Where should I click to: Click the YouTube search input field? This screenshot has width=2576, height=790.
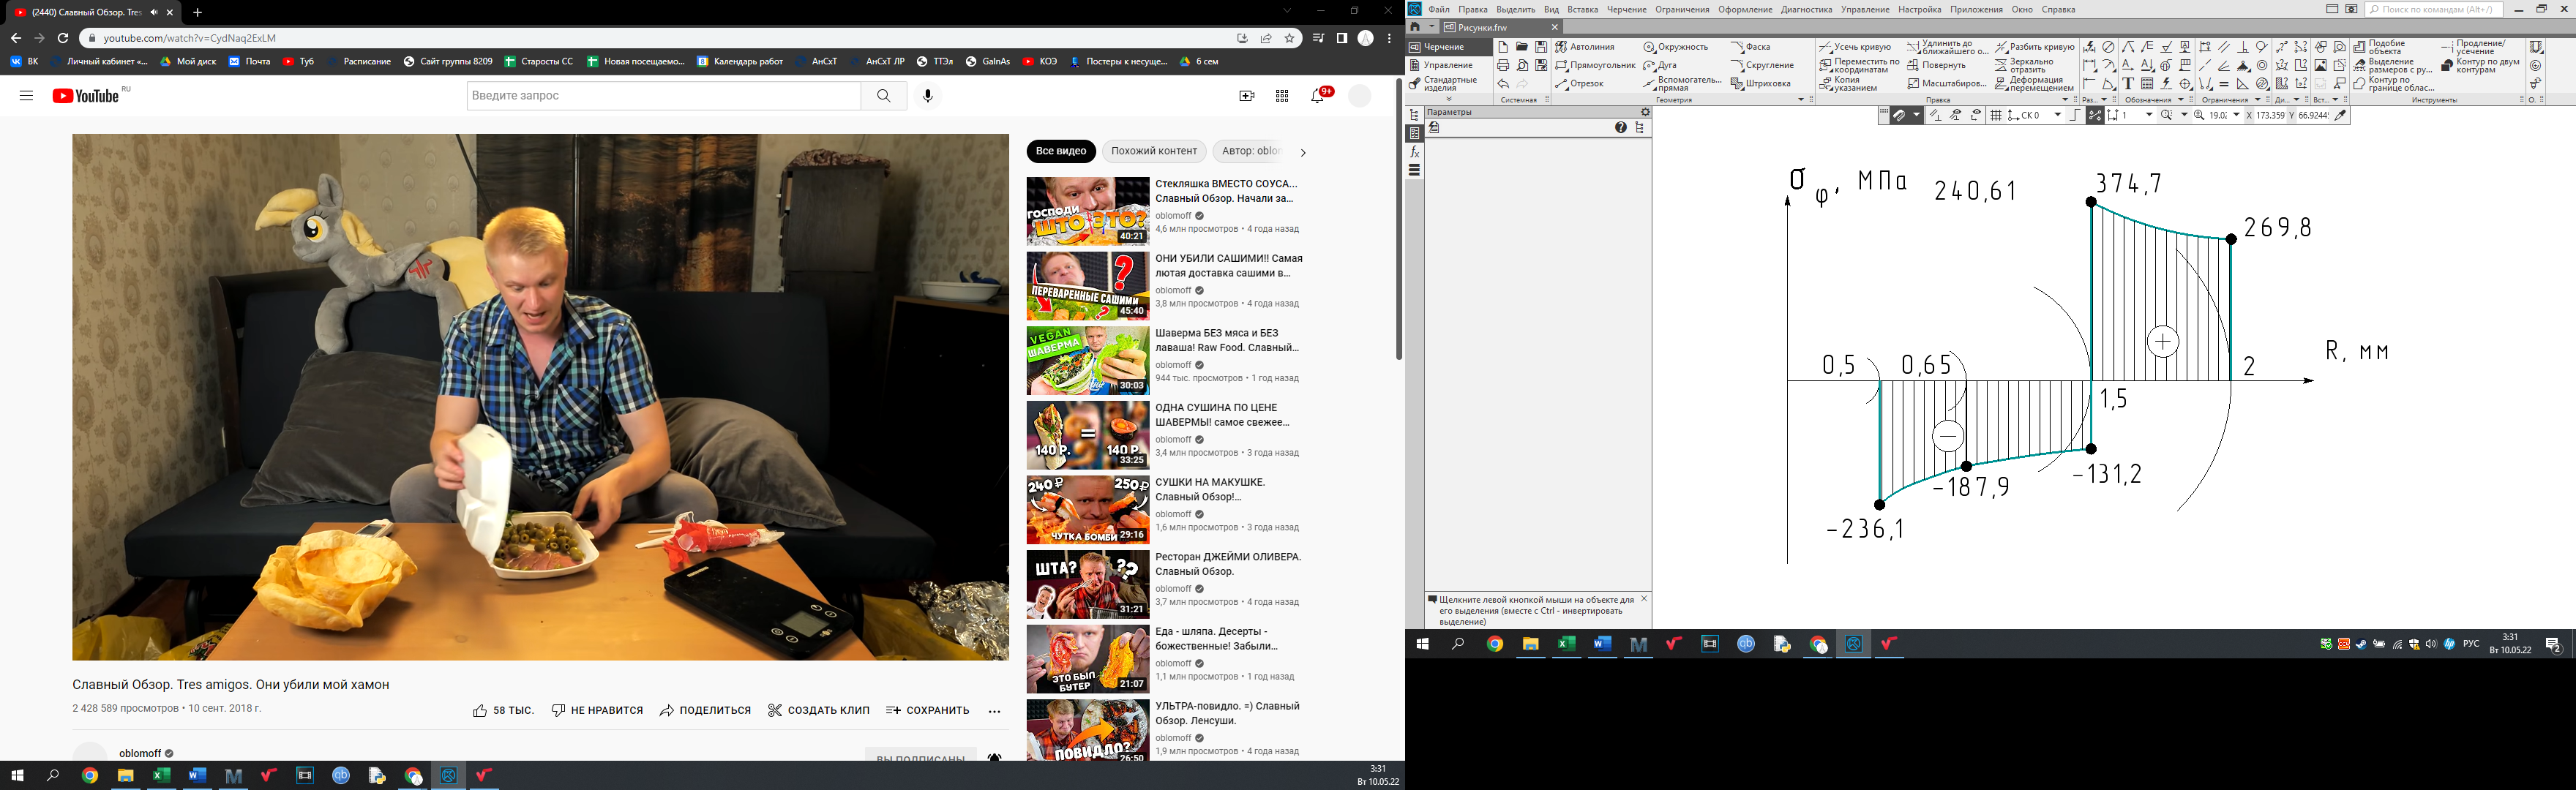click(664, 96)
